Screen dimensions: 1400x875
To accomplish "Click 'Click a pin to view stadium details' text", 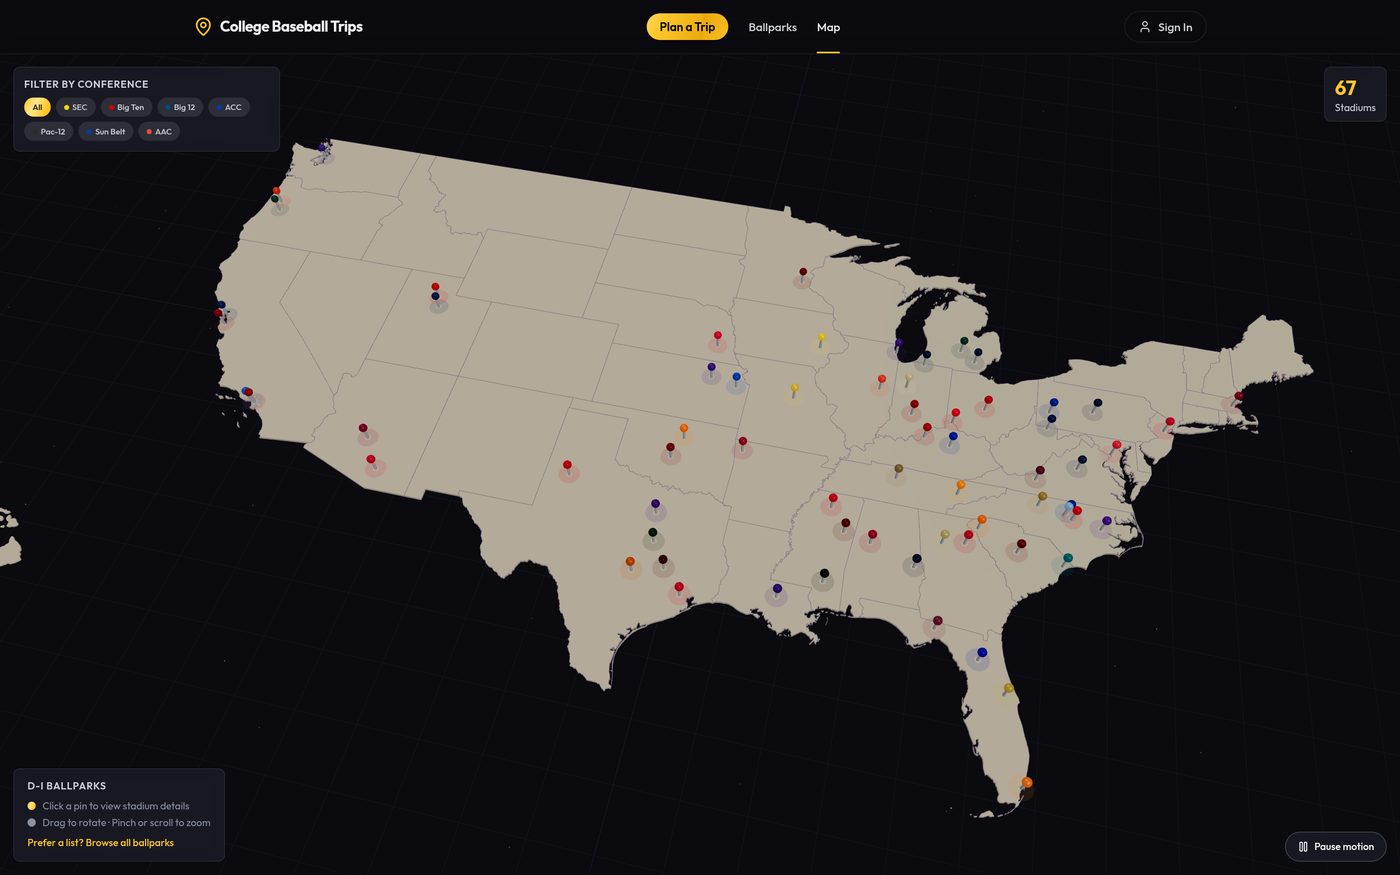I will click(116, 806).
